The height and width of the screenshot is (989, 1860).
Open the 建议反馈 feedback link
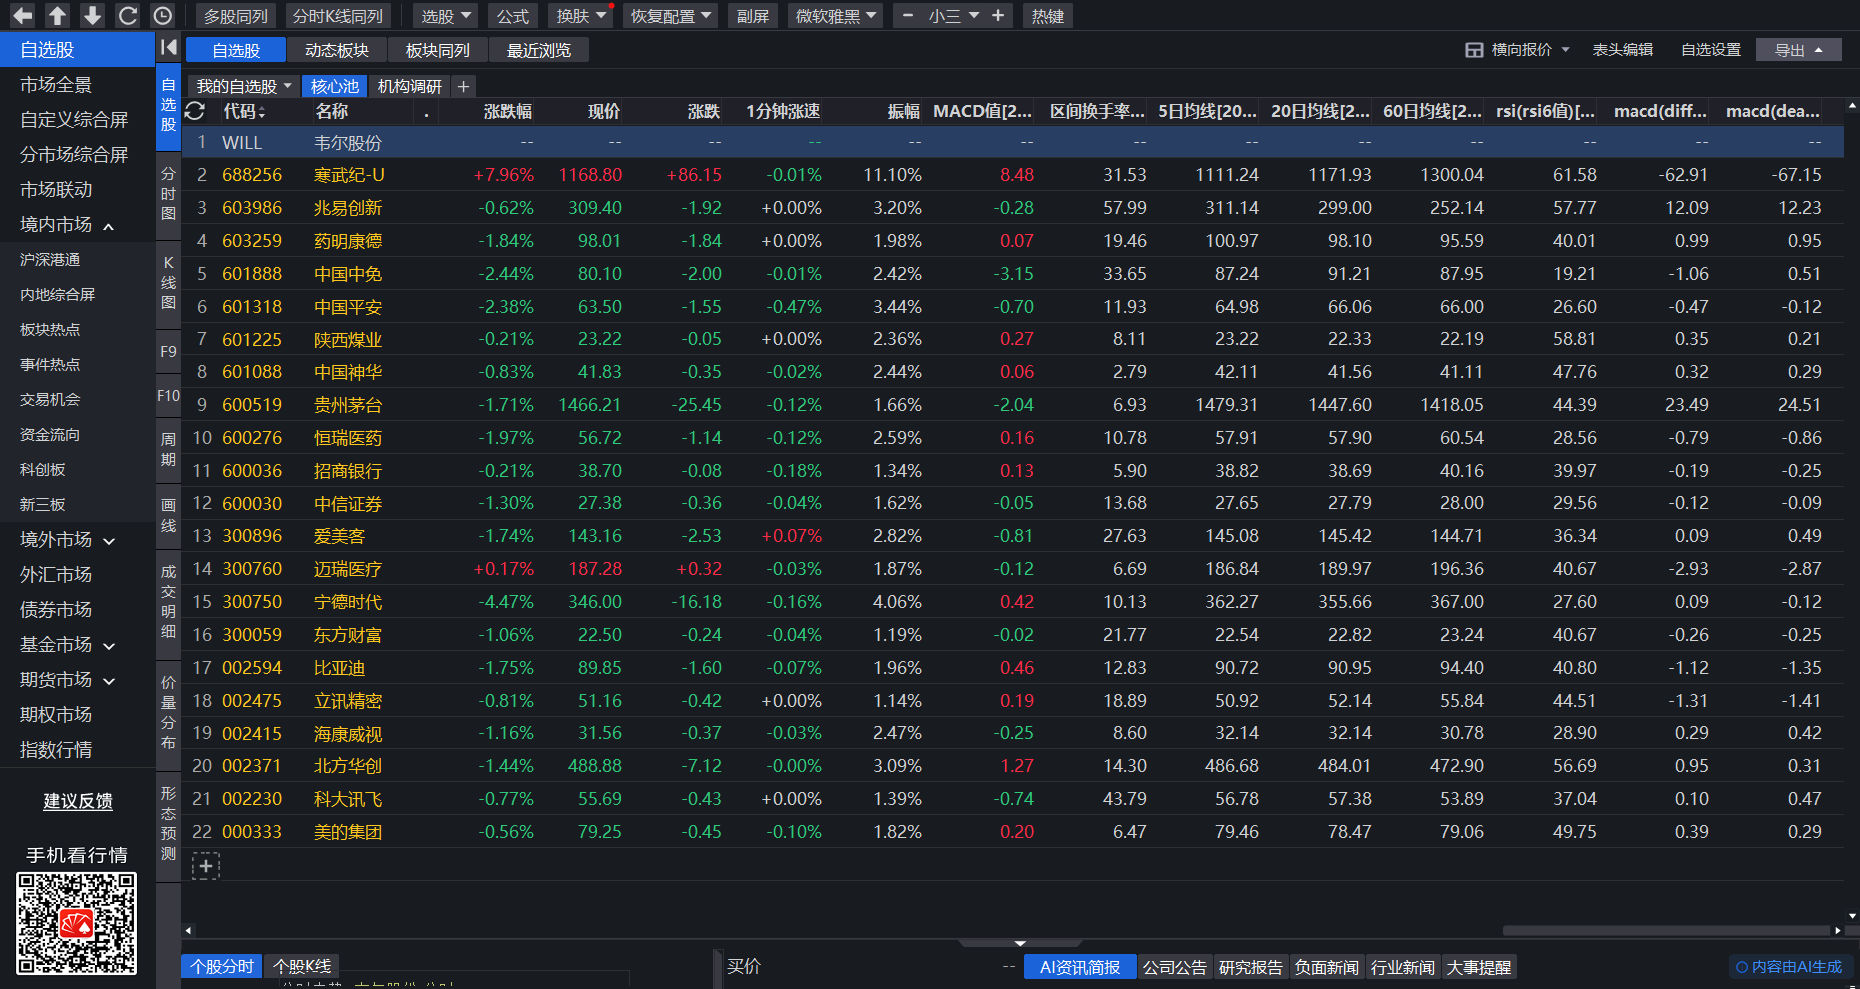click(78, 801)
